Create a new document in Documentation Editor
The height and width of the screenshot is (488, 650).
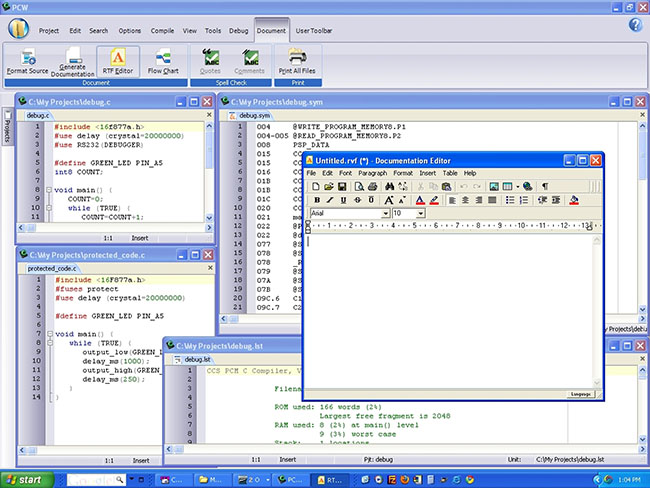315,187
